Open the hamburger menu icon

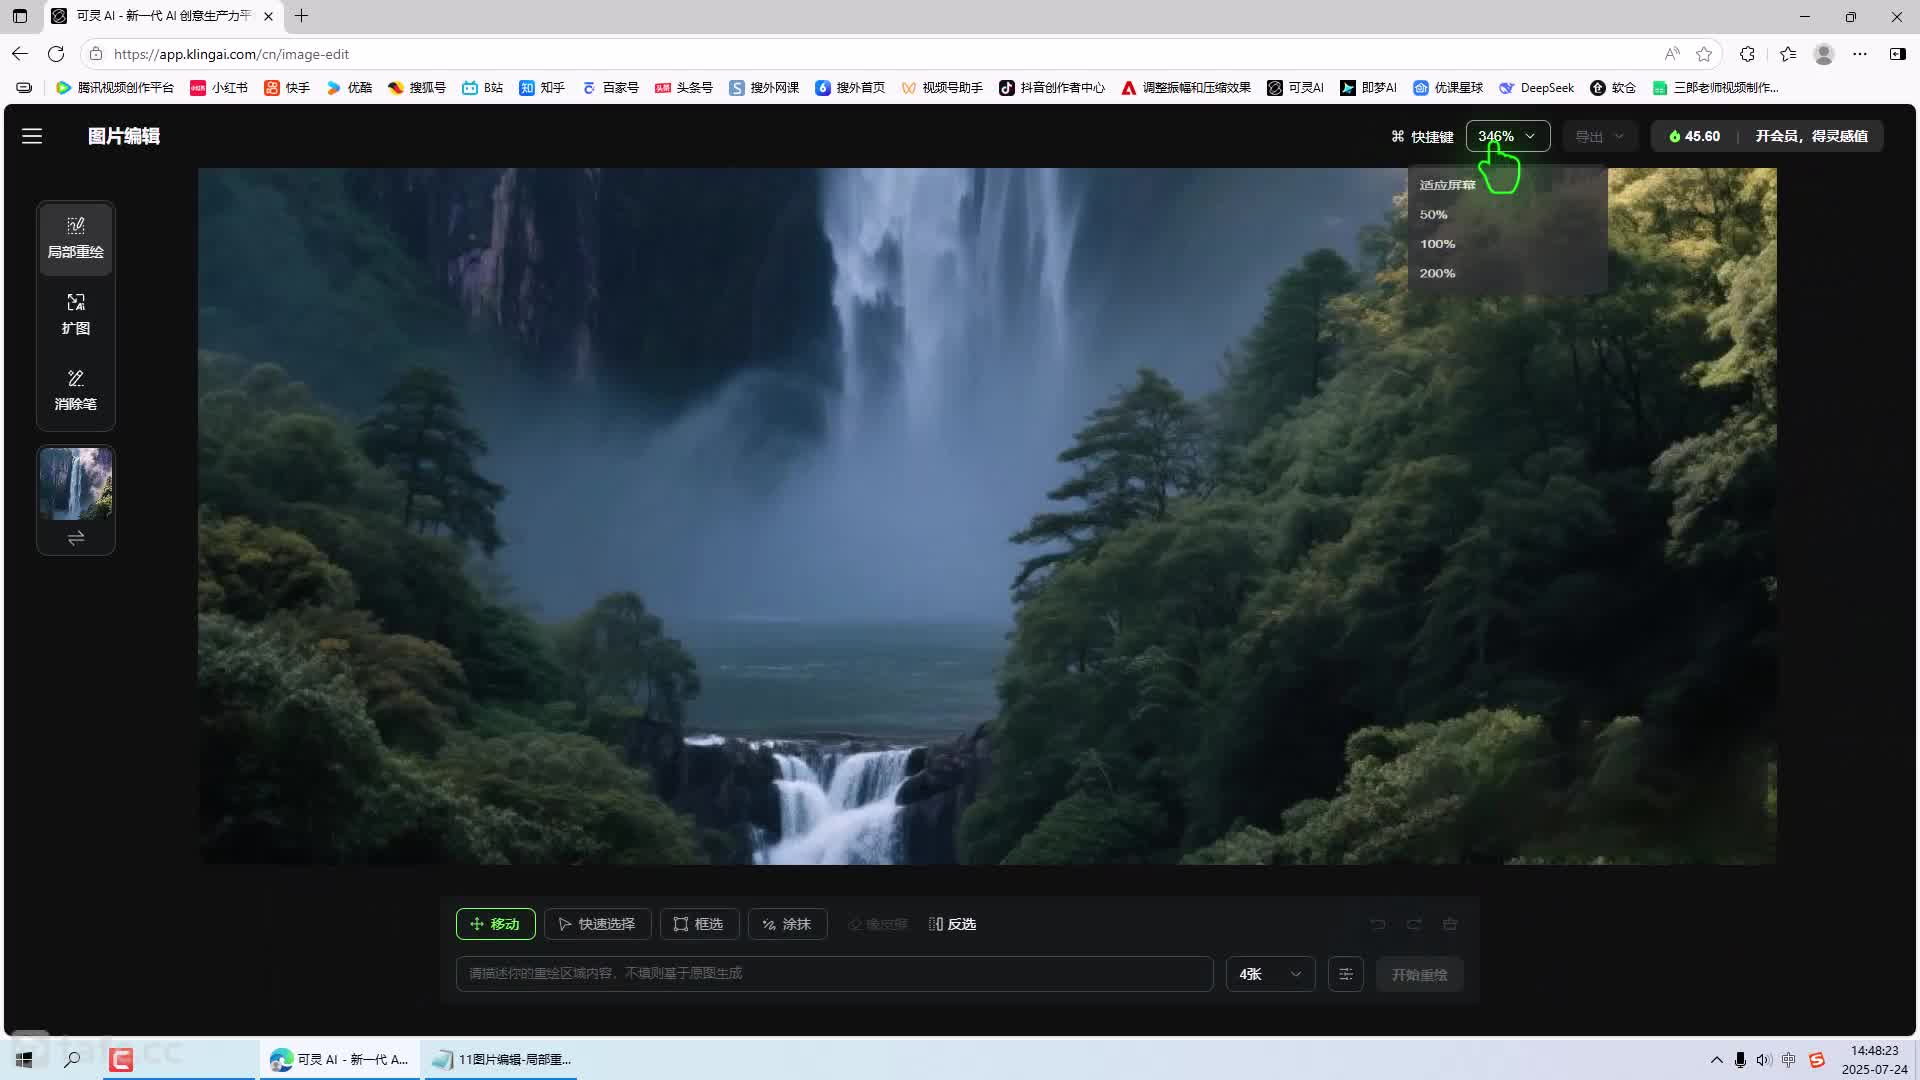pyautogui.click(x=32, y=136)
